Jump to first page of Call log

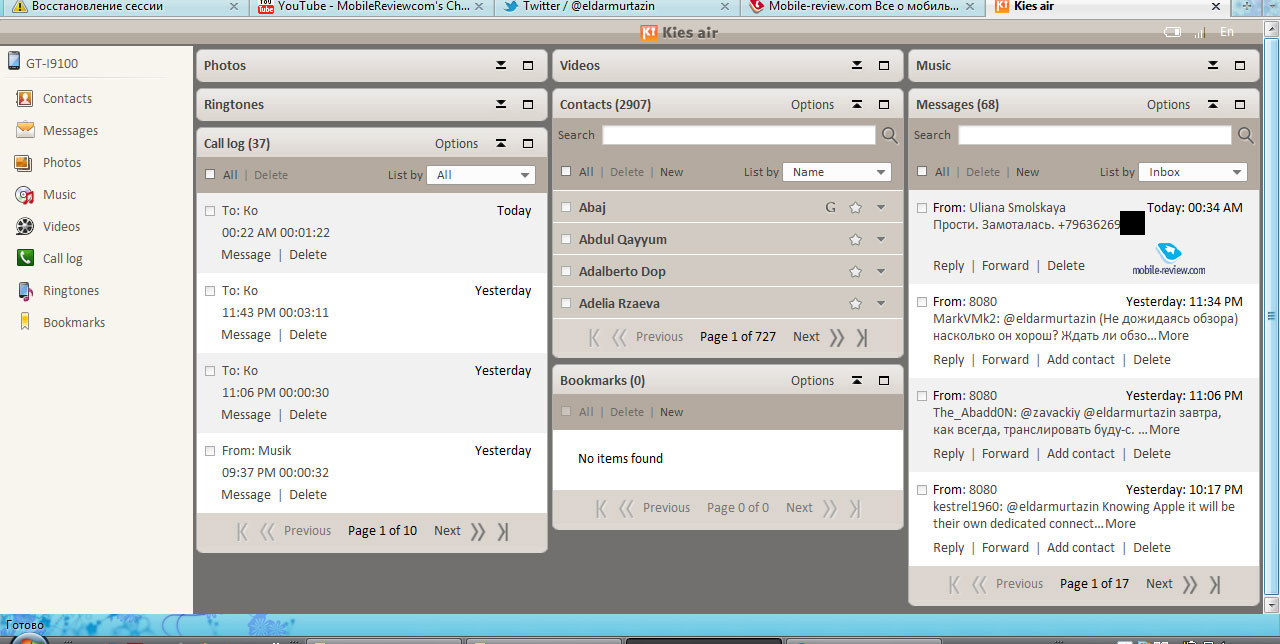click(x=242, y=531)
